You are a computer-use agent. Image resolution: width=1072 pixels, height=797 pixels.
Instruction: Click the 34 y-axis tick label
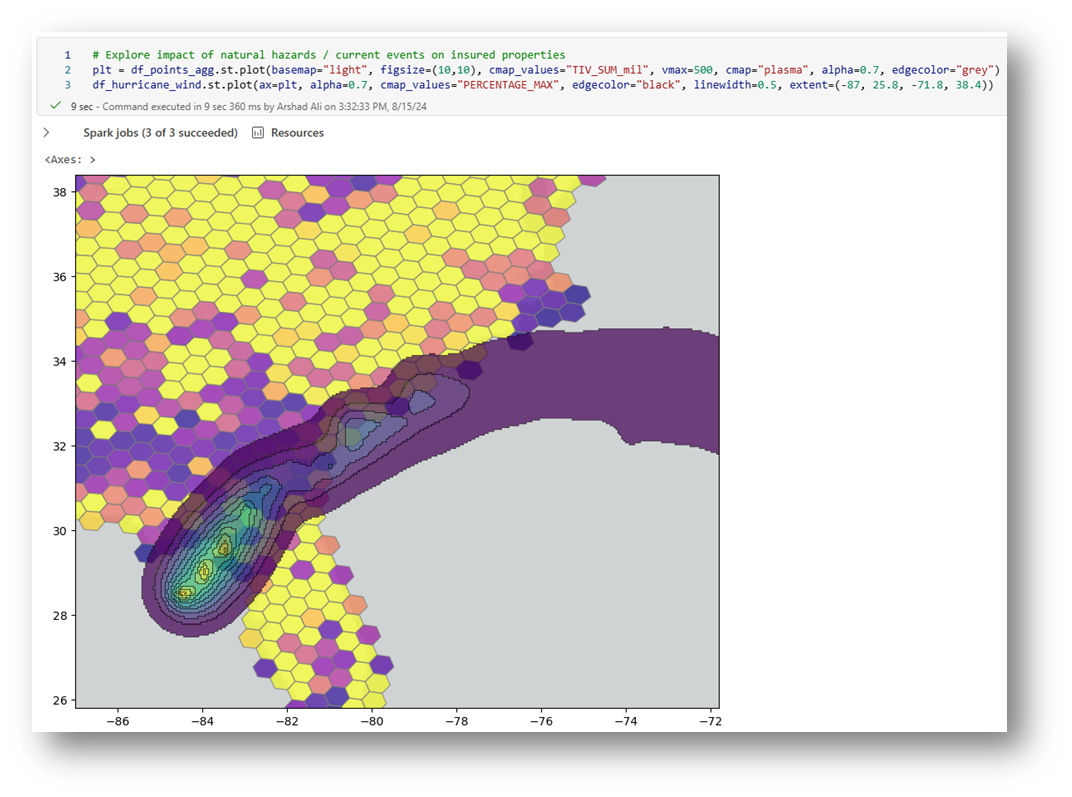coord(60,361)
